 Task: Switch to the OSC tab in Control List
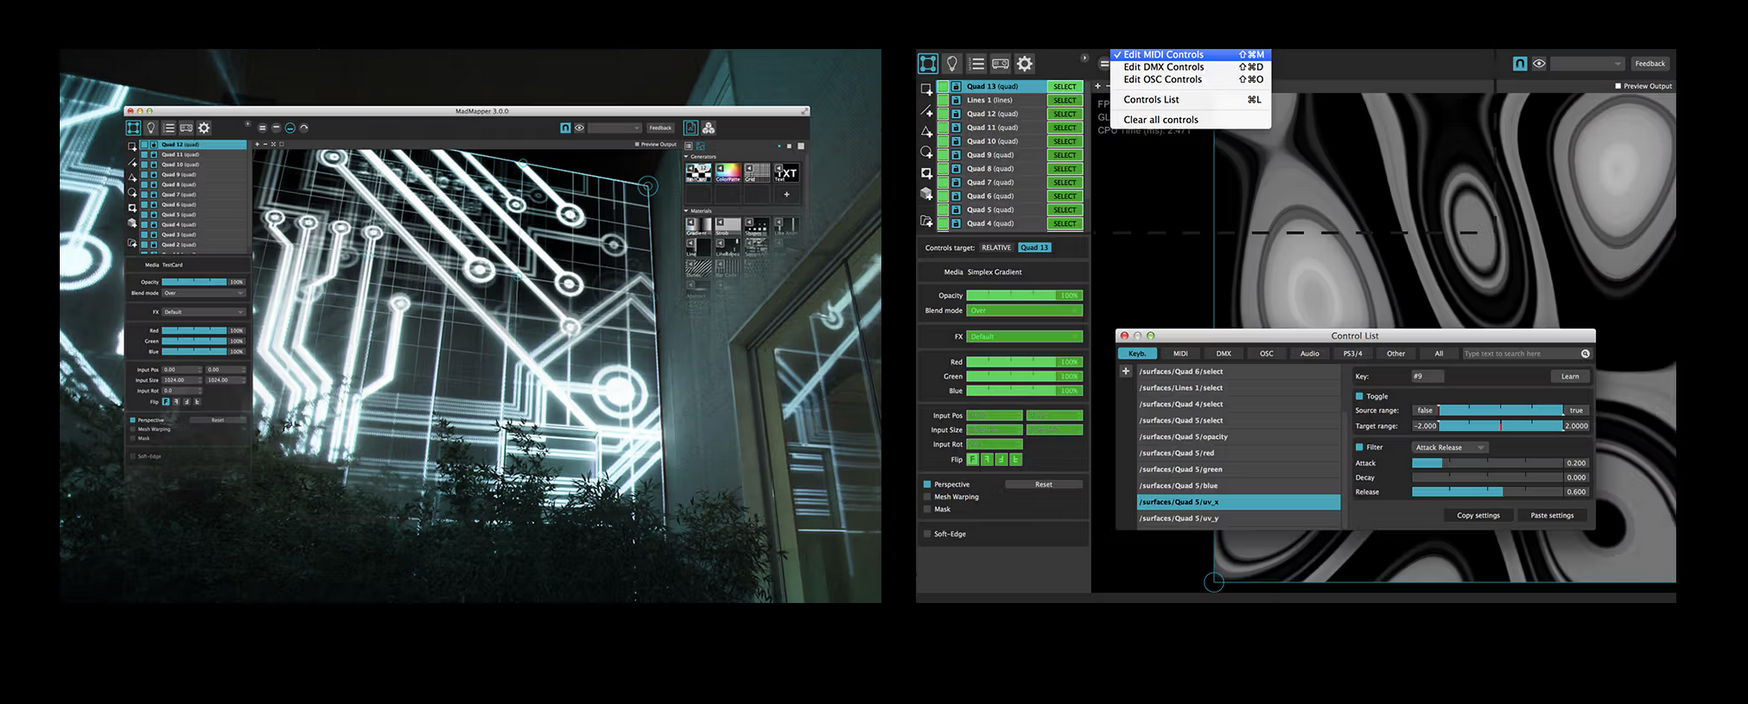(x=1266, y=353)
